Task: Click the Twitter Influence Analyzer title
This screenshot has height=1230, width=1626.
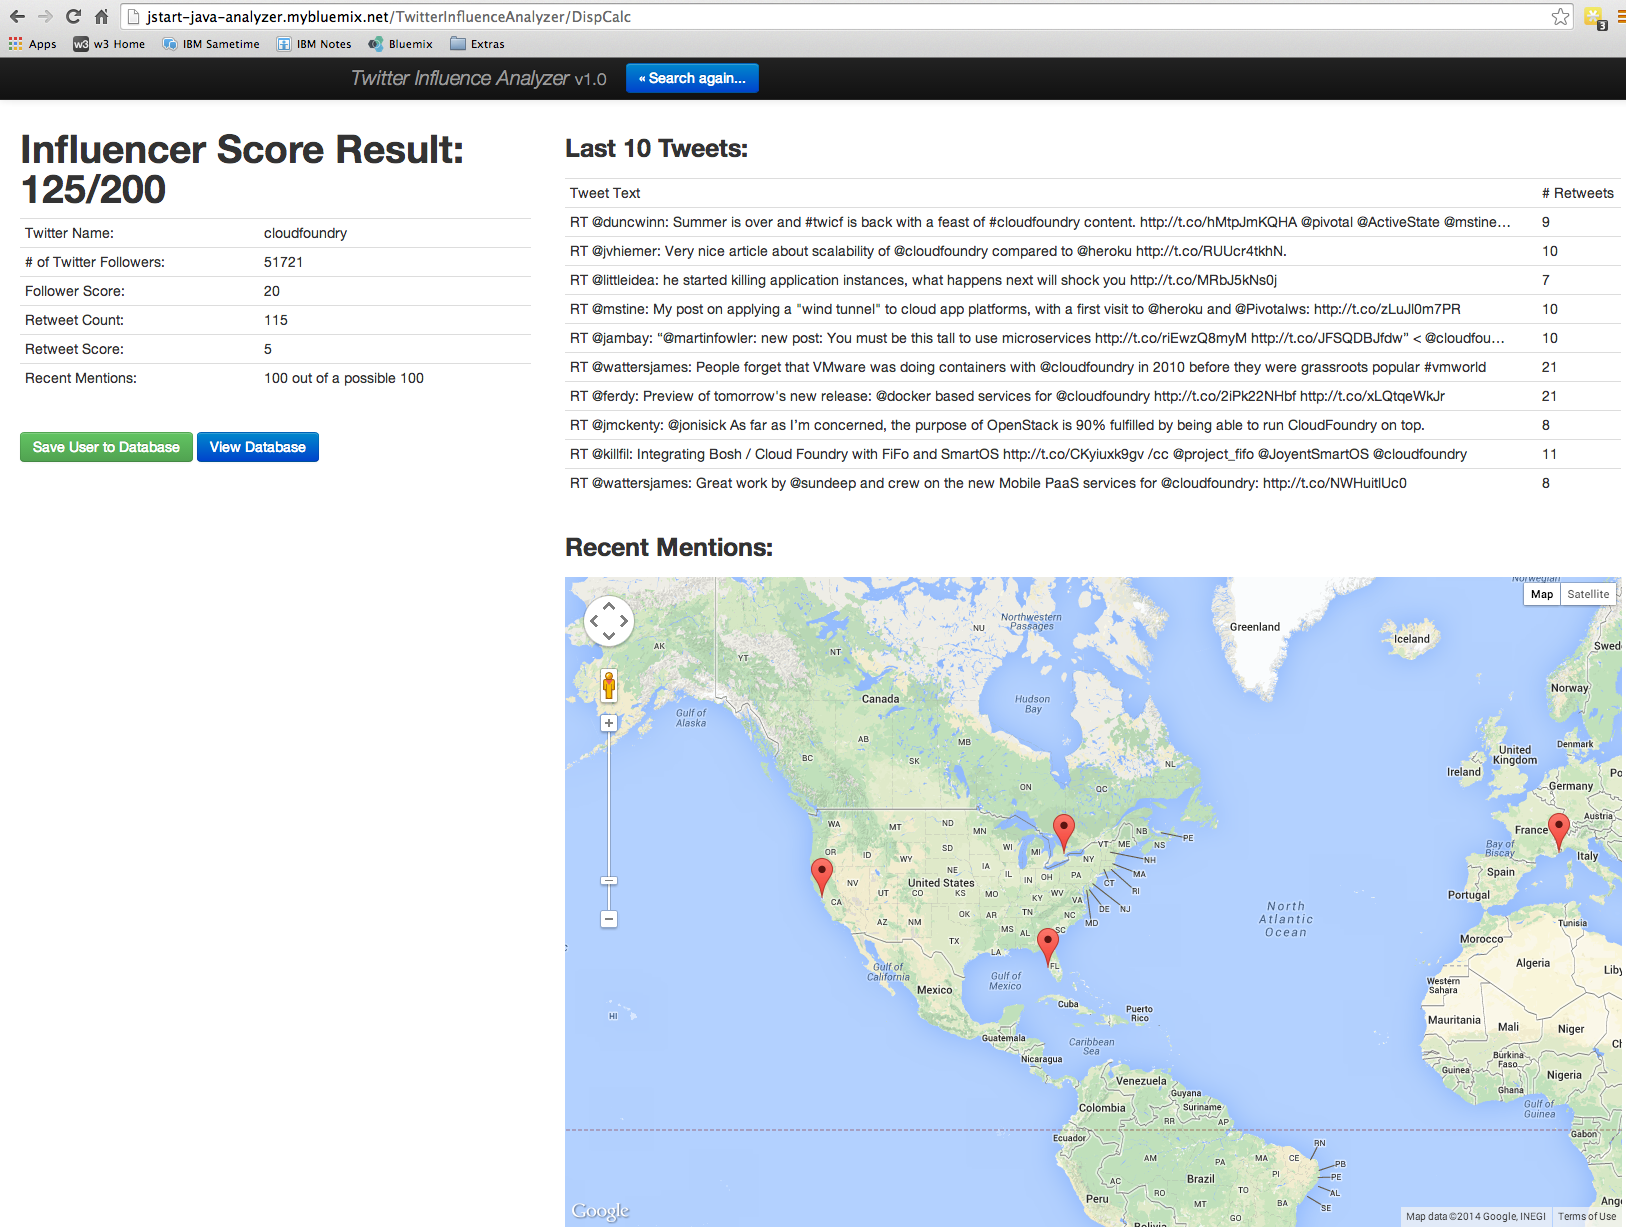Action: [x=478, y=78]
